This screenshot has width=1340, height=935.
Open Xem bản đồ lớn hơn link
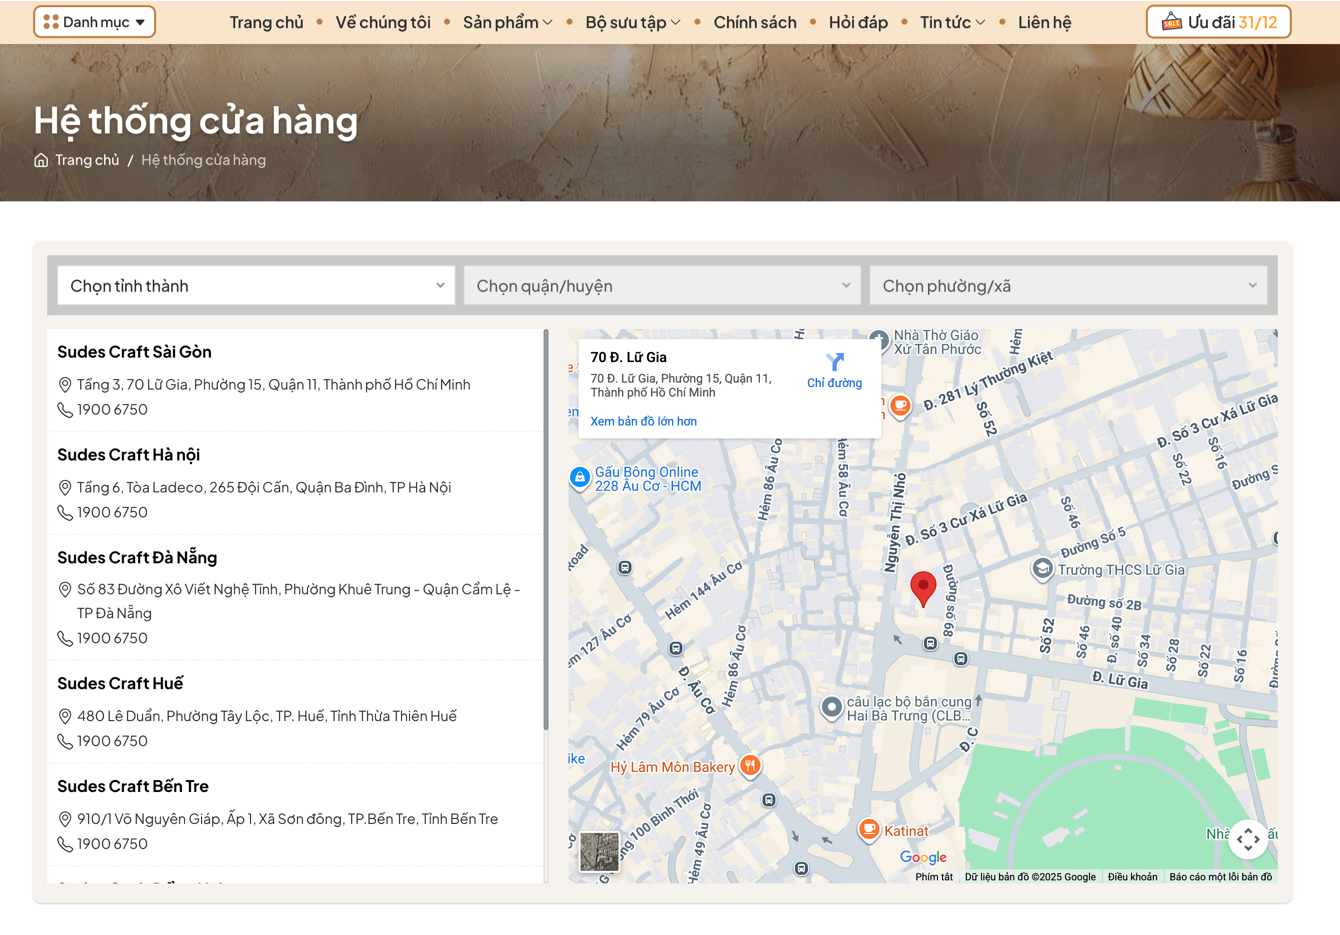click(x=644, y=422)
